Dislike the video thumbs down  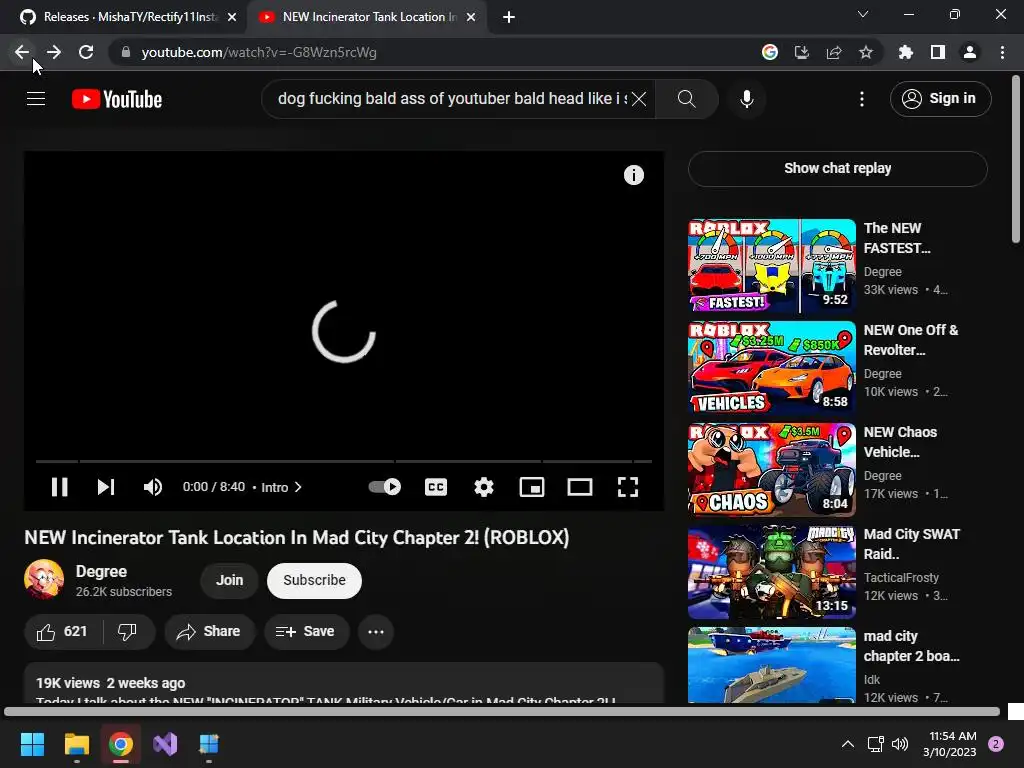coord(128,632)
